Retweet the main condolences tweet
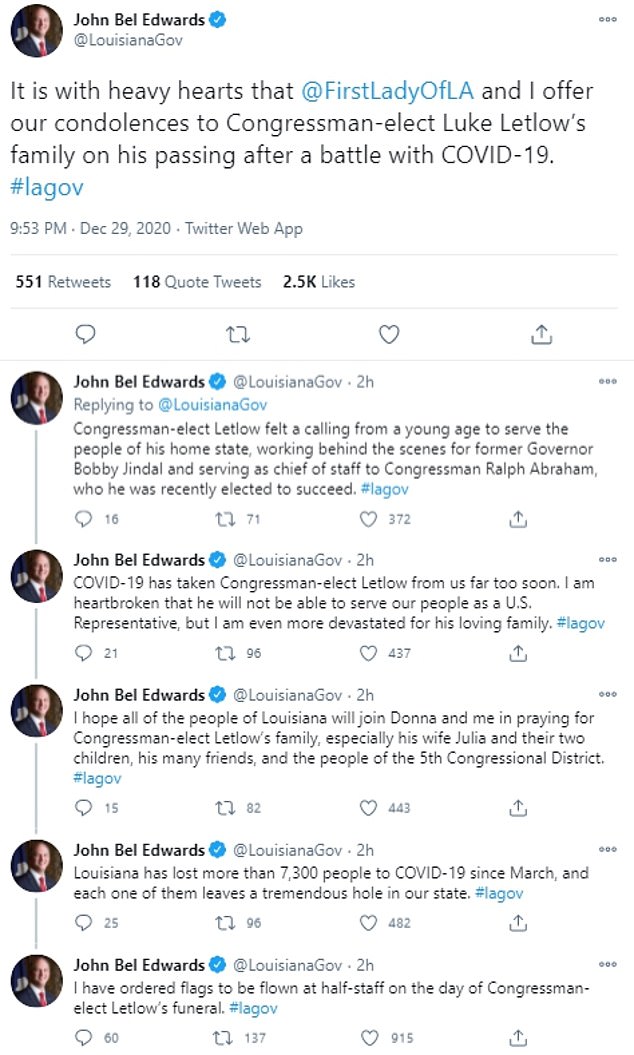 coord(237,333)
